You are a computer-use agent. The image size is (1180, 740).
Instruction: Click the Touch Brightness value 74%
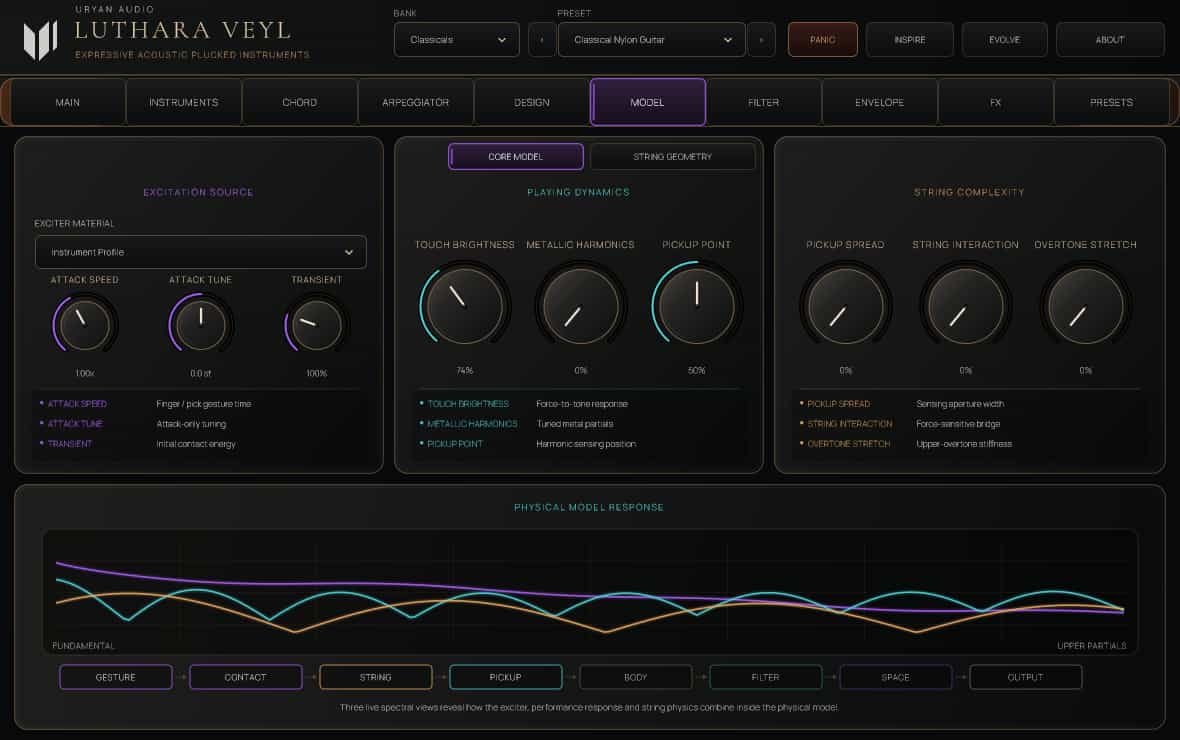tap(464, 370)
